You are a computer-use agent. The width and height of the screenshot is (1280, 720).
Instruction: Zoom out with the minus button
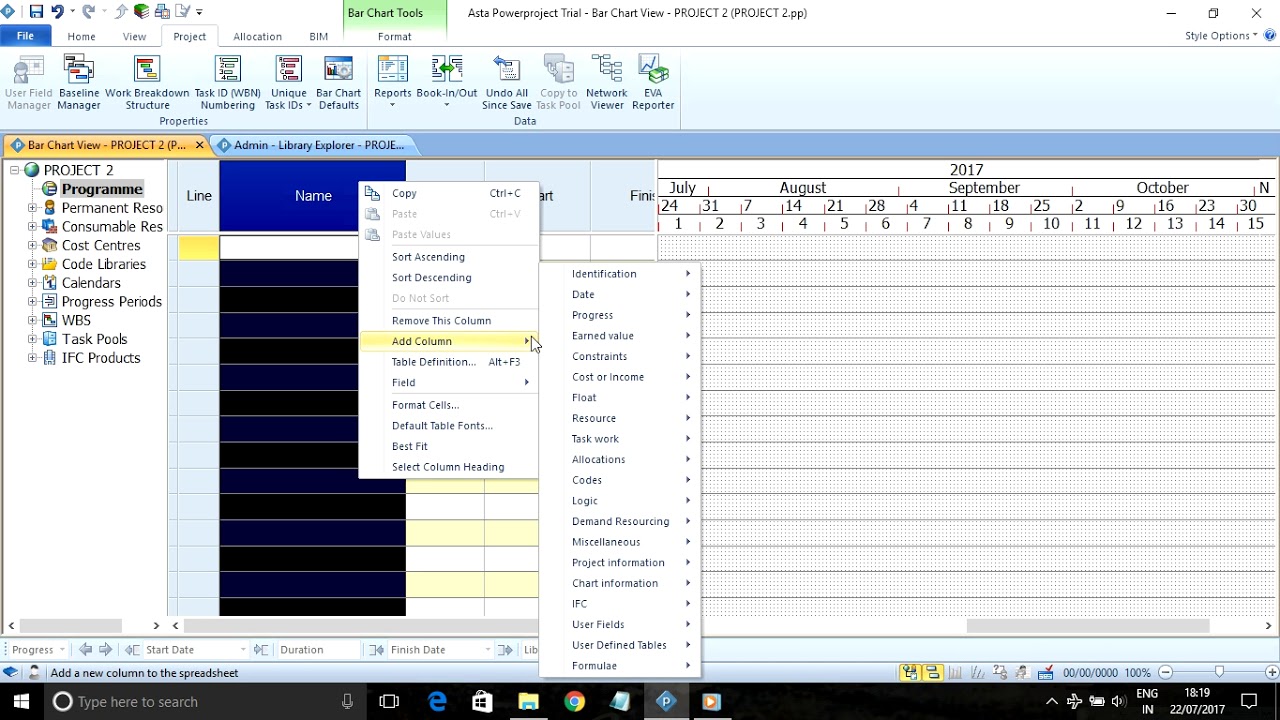pyautogui.click(x=1165, y=673)
